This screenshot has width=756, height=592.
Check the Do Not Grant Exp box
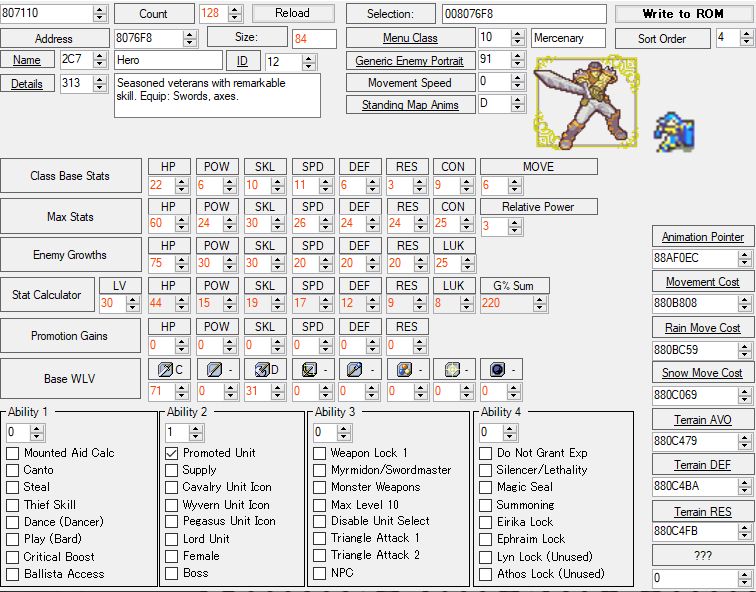point(485,453)
